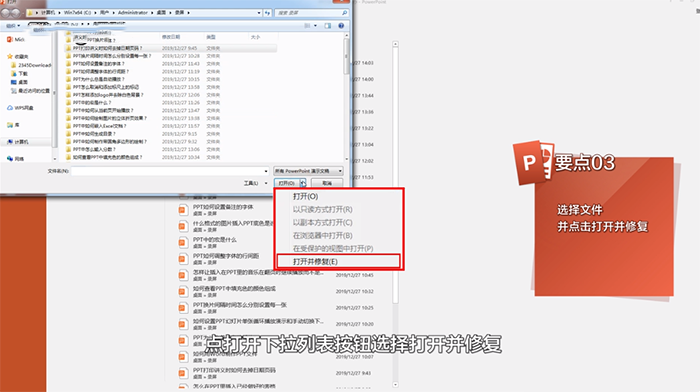700x392 pixels.
Task: Select folder PPT中如何从当前页开始播放？
Action: [x=103, y=110]
